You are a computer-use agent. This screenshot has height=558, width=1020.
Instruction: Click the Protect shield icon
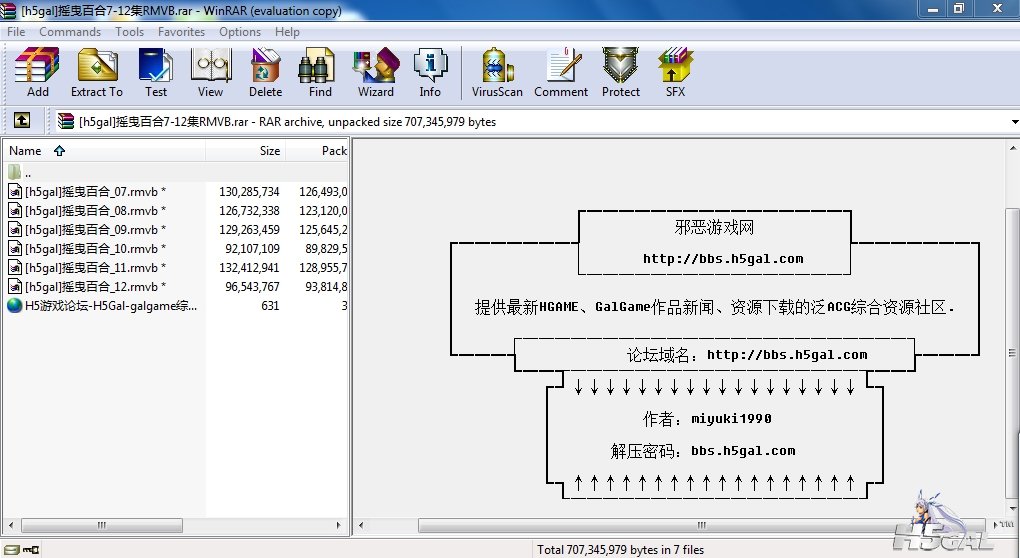coord(621,72)
